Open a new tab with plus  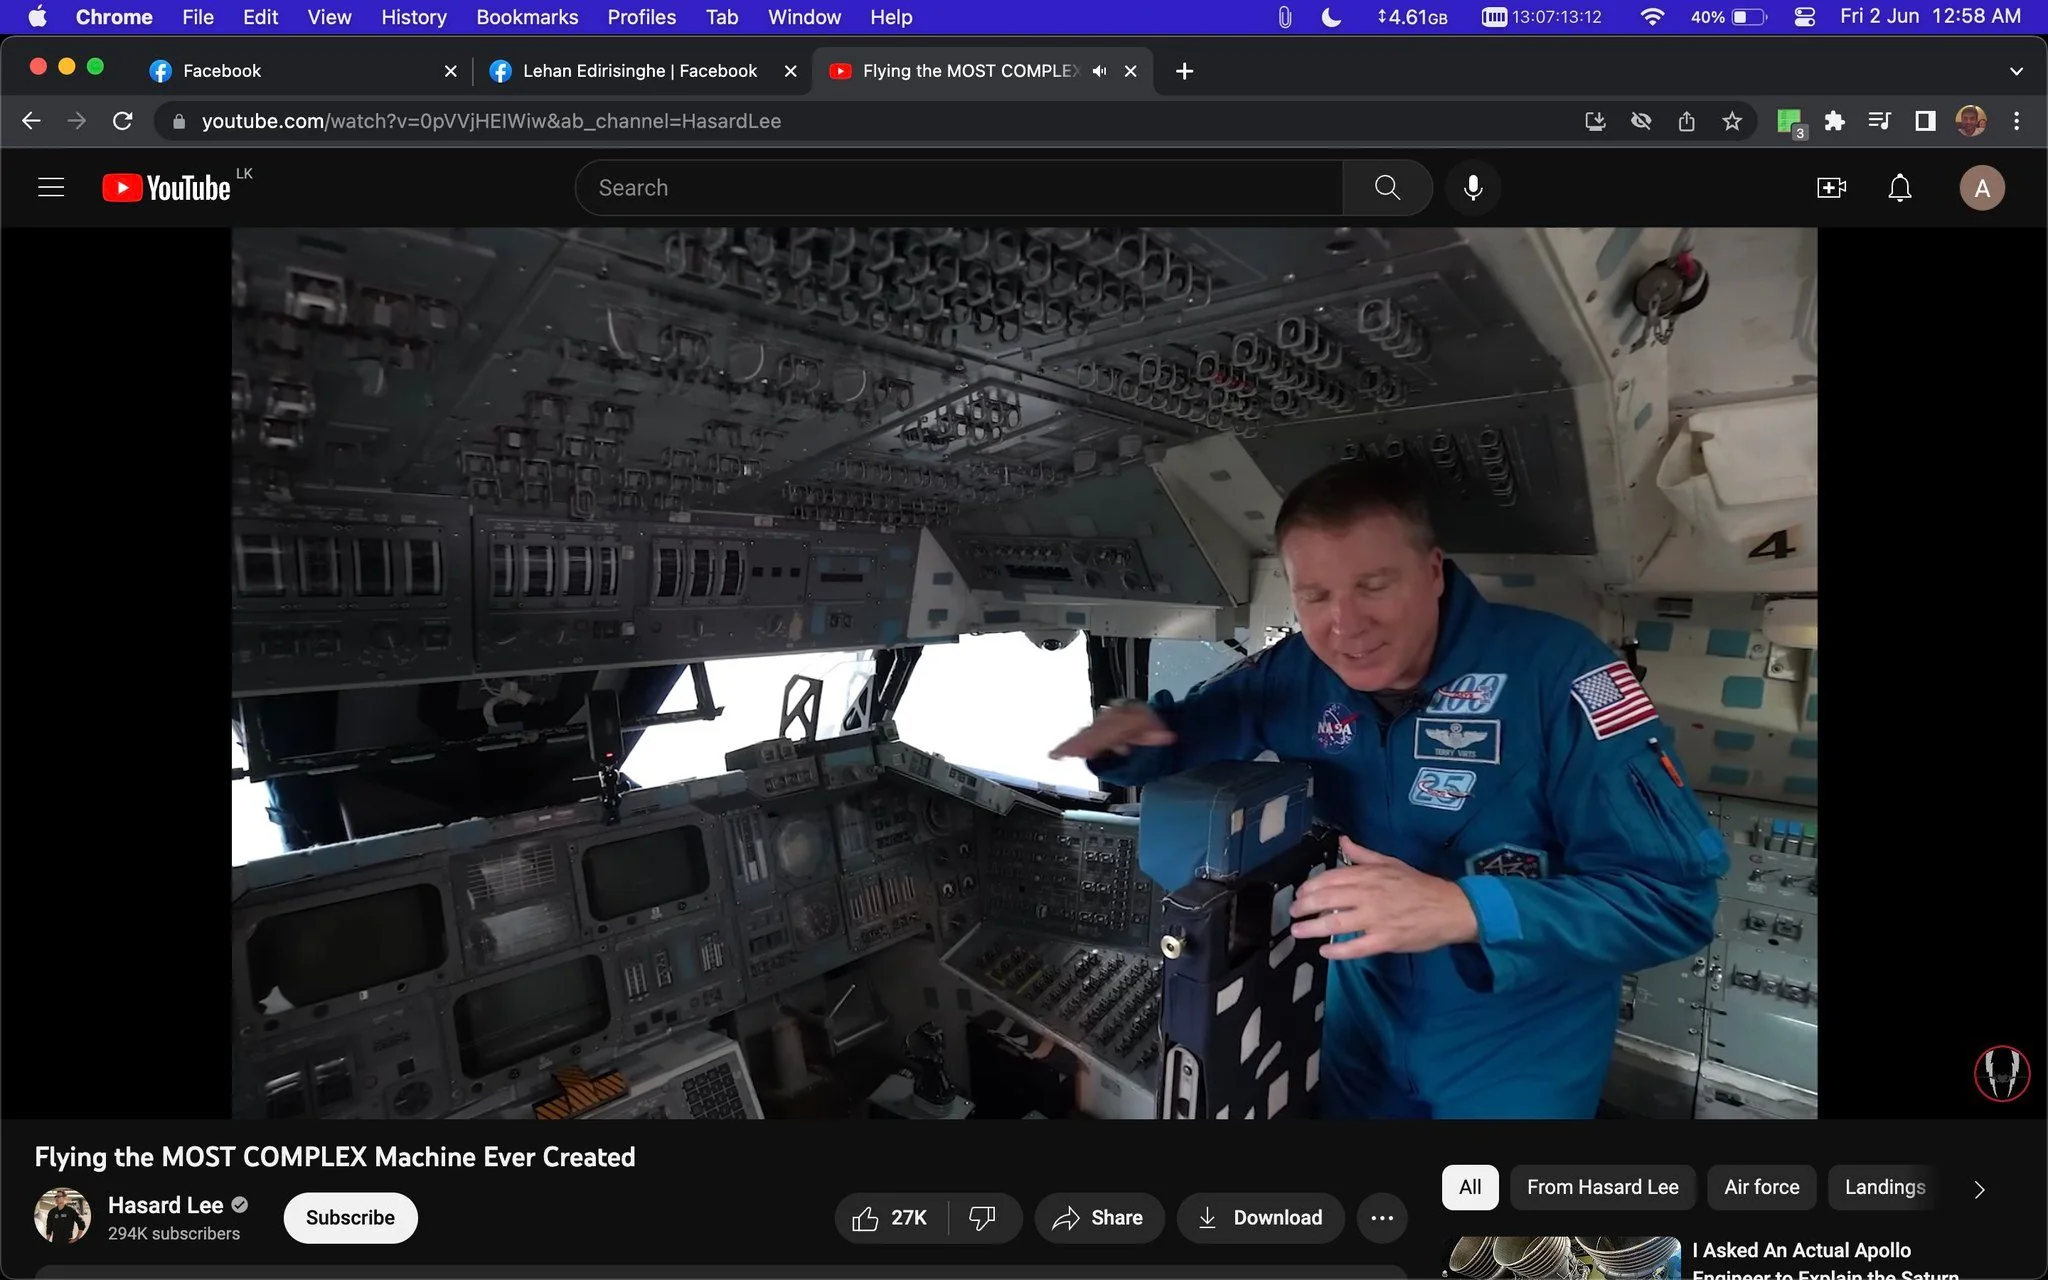(x=1184, y=71)
